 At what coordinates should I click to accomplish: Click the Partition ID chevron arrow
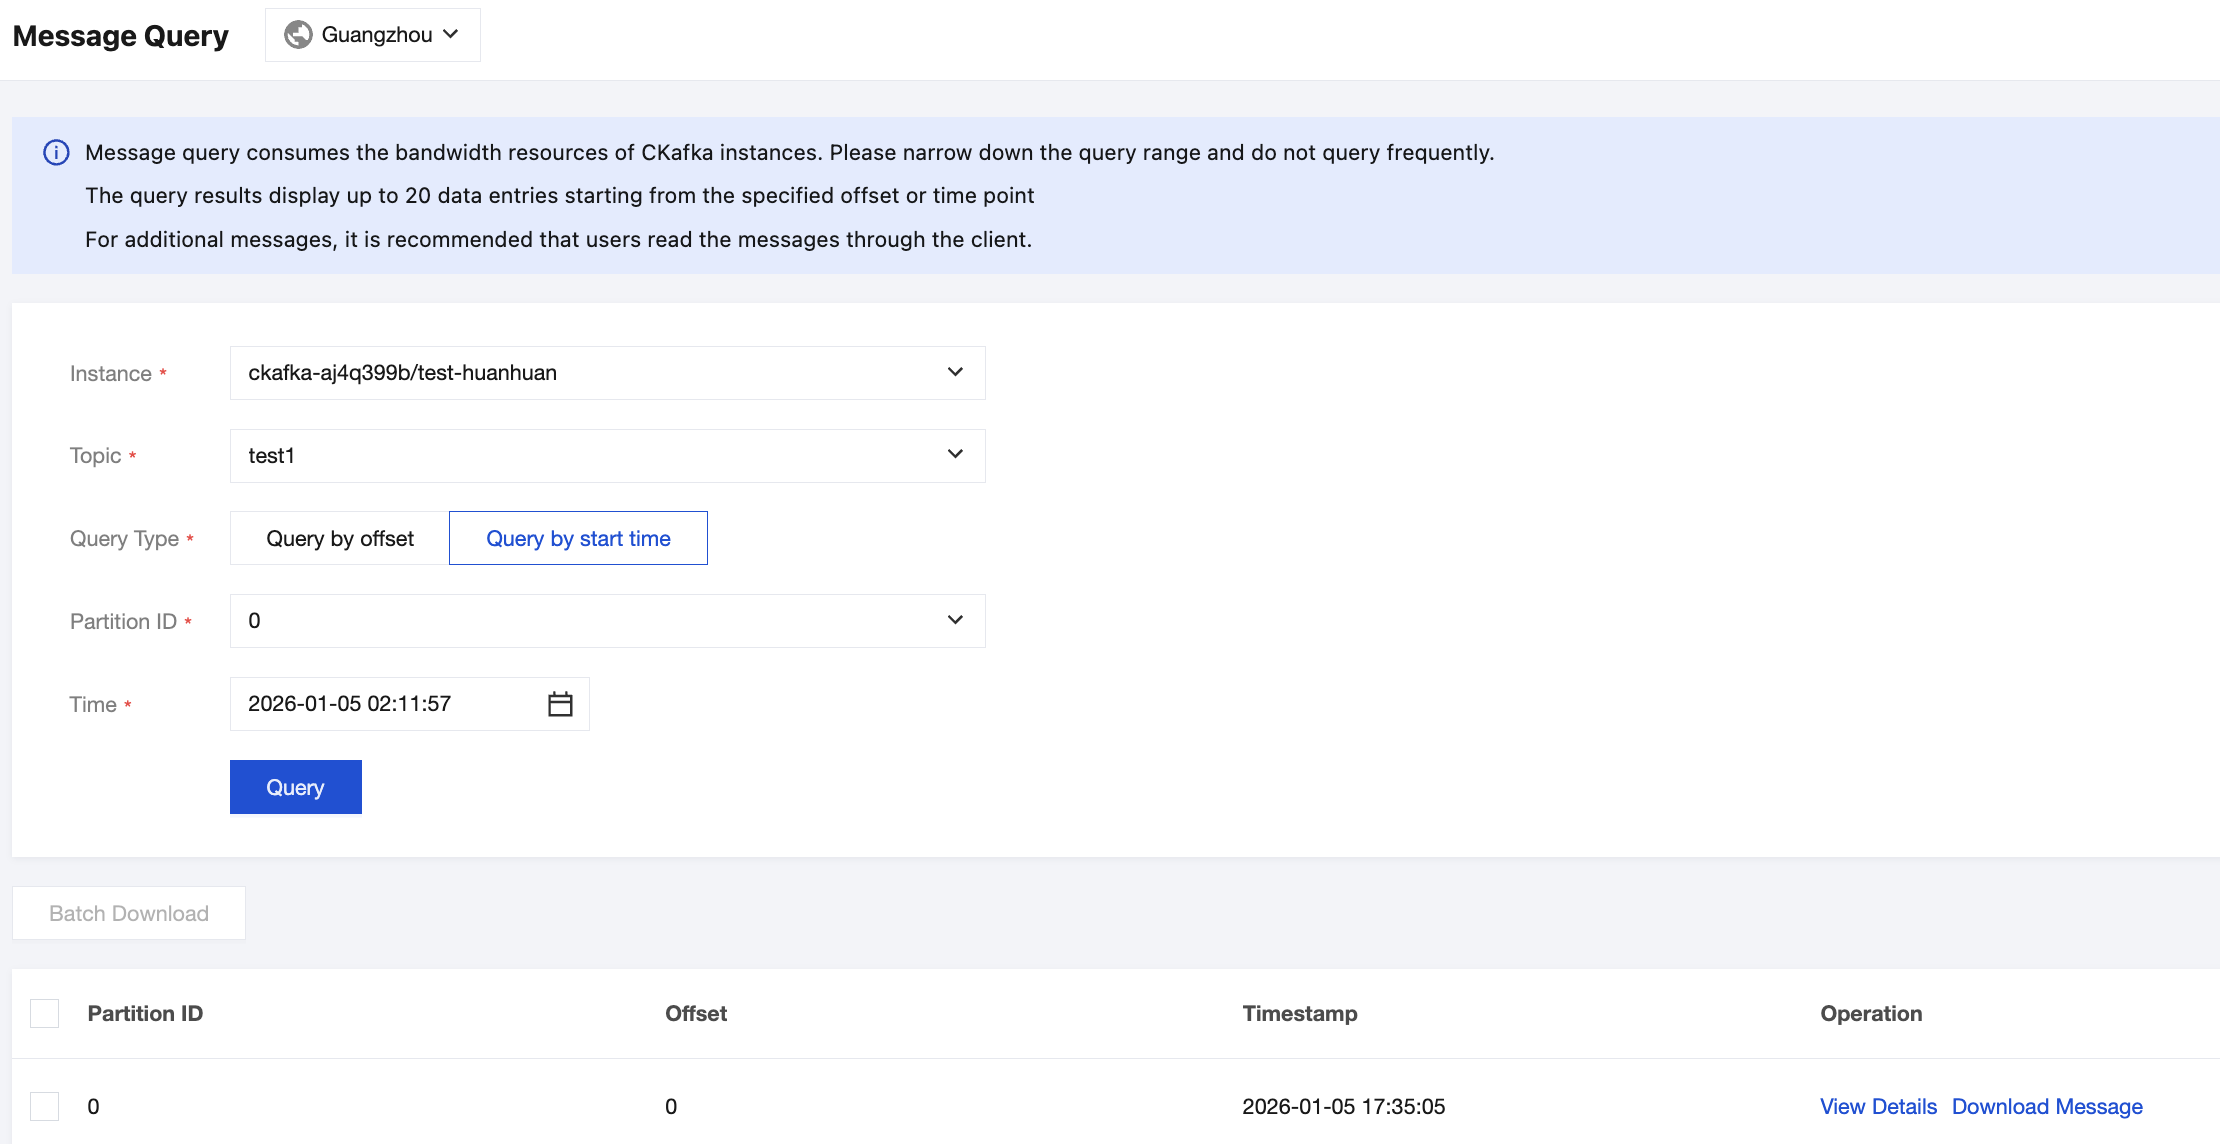point(955,620)
